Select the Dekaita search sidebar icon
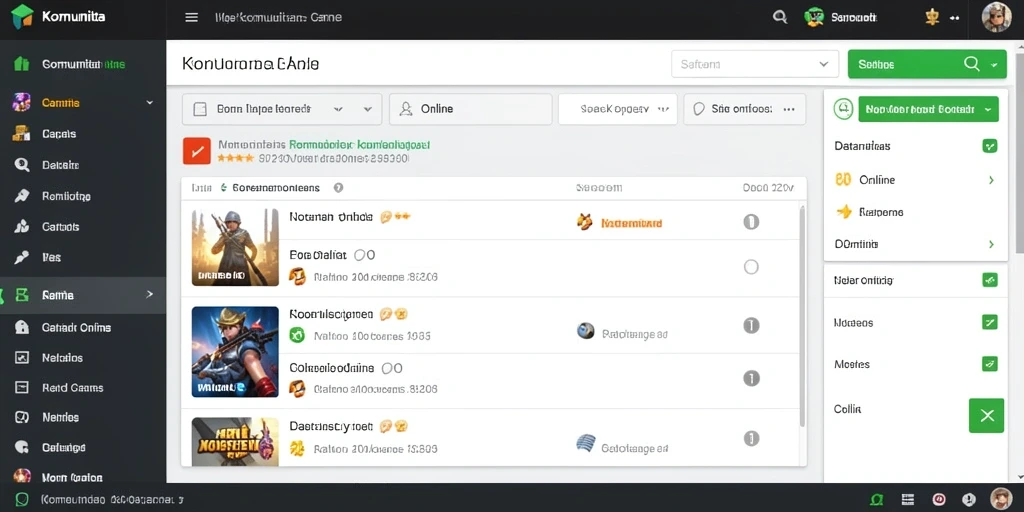This screenshot has width=1024, height=512. click(22, 165)
